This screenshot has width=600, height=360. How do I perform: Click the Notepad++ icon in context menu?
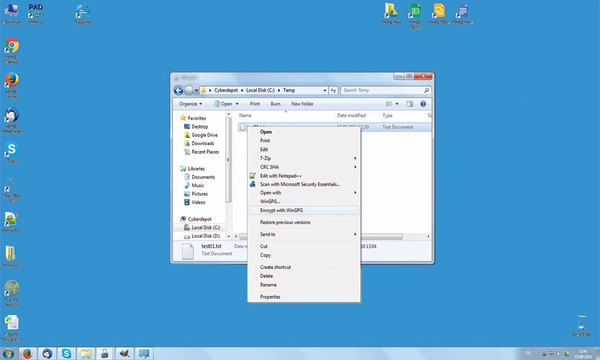(x=253, y=176)
